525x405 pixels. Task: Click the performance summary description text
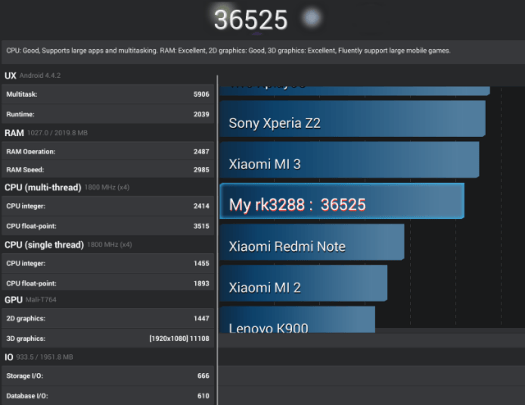tap(228, 51)
